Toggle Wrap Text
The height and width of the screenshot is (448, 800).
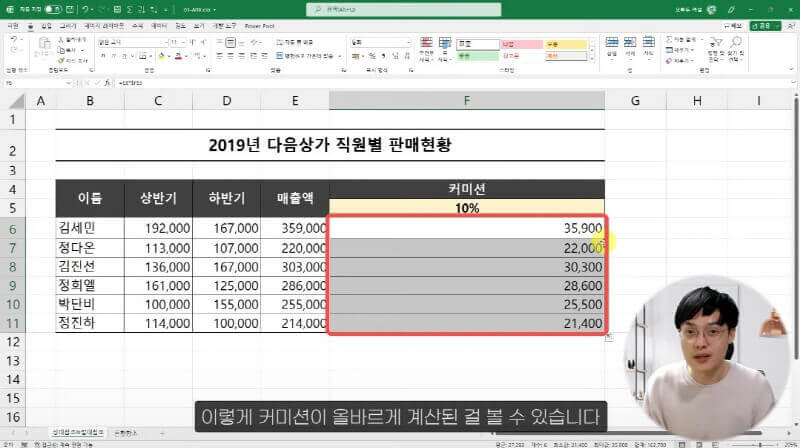click(x=295, y=42)
